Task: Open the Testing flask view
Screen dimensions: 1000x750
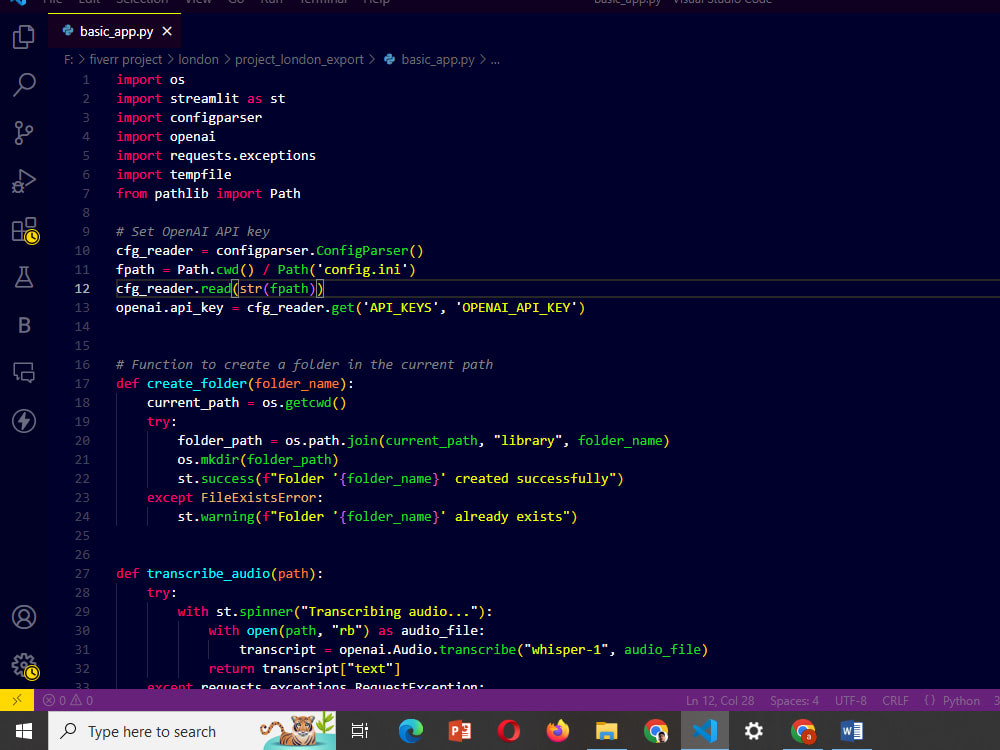Action: [x=24, y=277]
